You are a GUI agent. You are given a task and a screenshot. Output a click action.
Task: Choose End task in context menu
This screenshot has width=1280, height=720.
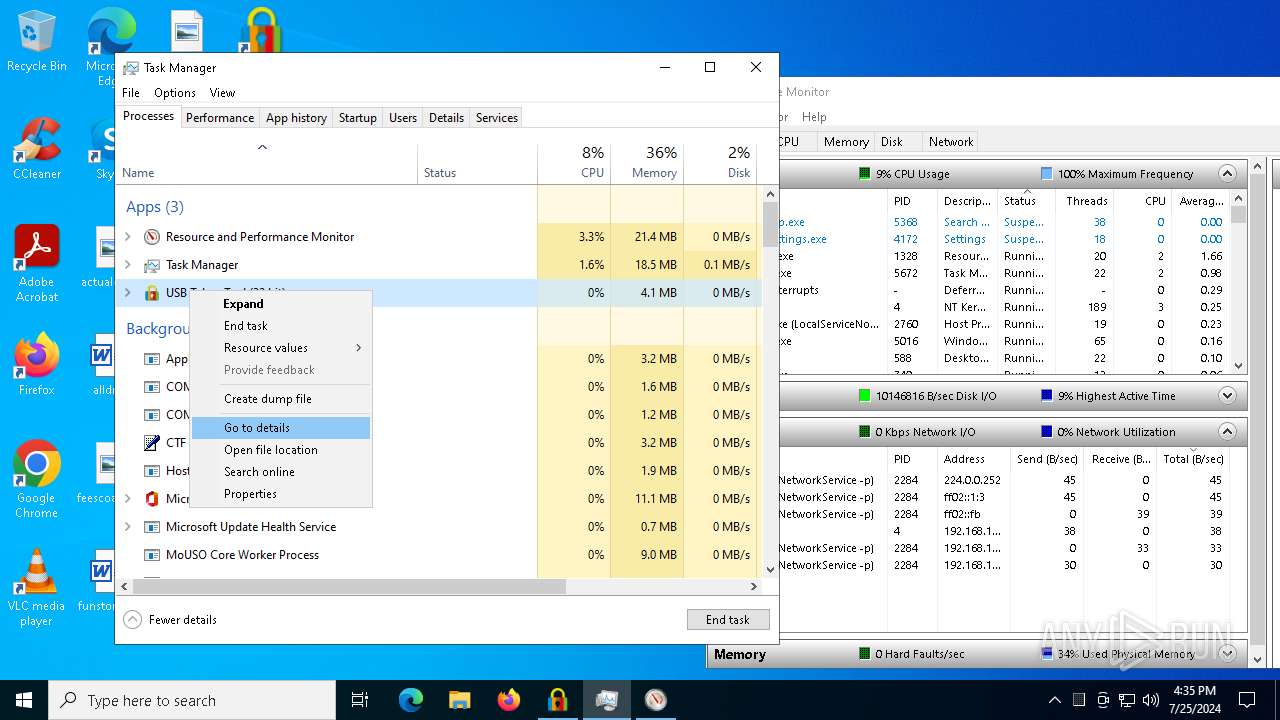[281, 326]
